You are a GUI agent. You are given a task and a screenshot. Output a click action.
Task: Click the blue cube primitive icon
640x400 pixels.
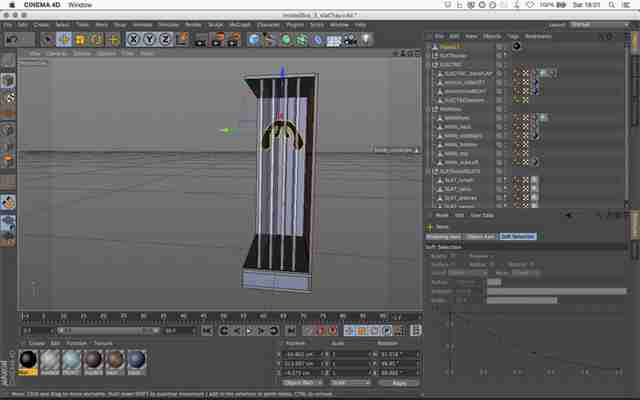pos(253,40)
